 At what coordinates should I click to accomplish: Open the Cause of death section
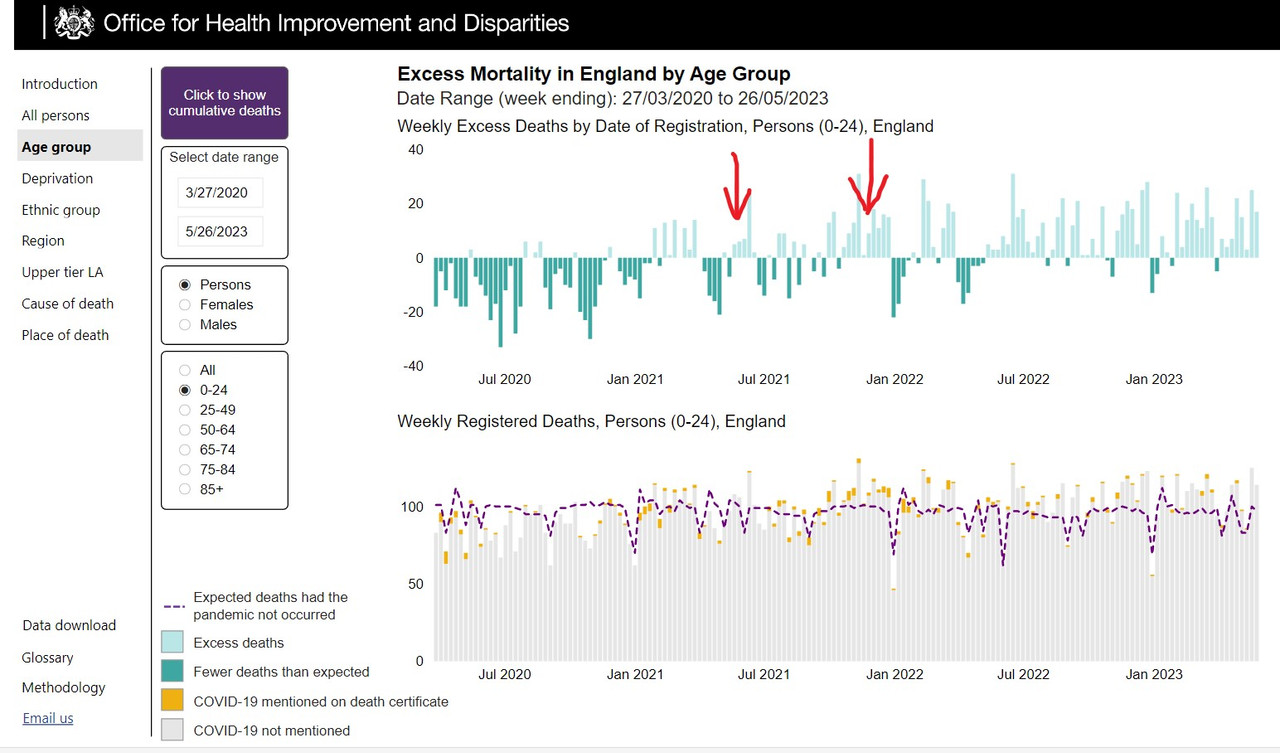68,304
